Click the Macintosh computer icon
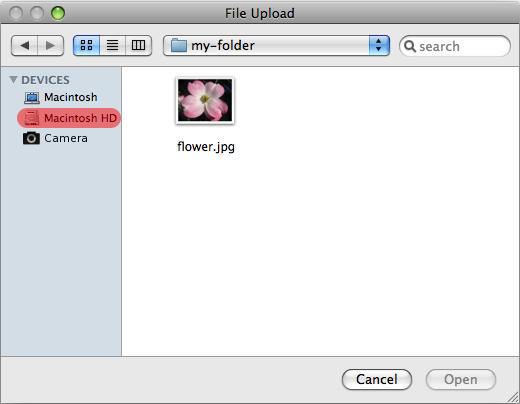The image size is (520, 404). pyautogui.click(x=32, y=98)
